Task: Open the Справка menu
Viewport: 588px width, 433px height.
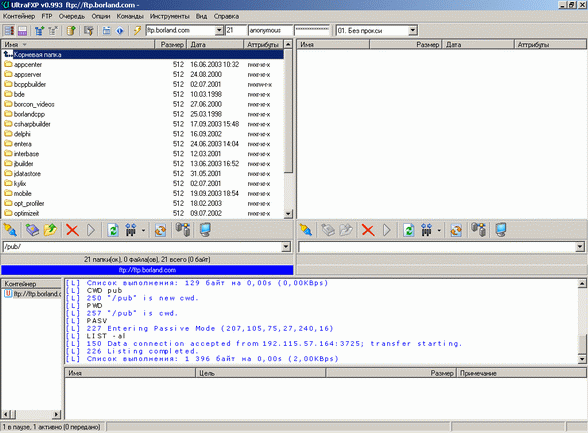Action: pyautogui.click(x=226, y=16)
